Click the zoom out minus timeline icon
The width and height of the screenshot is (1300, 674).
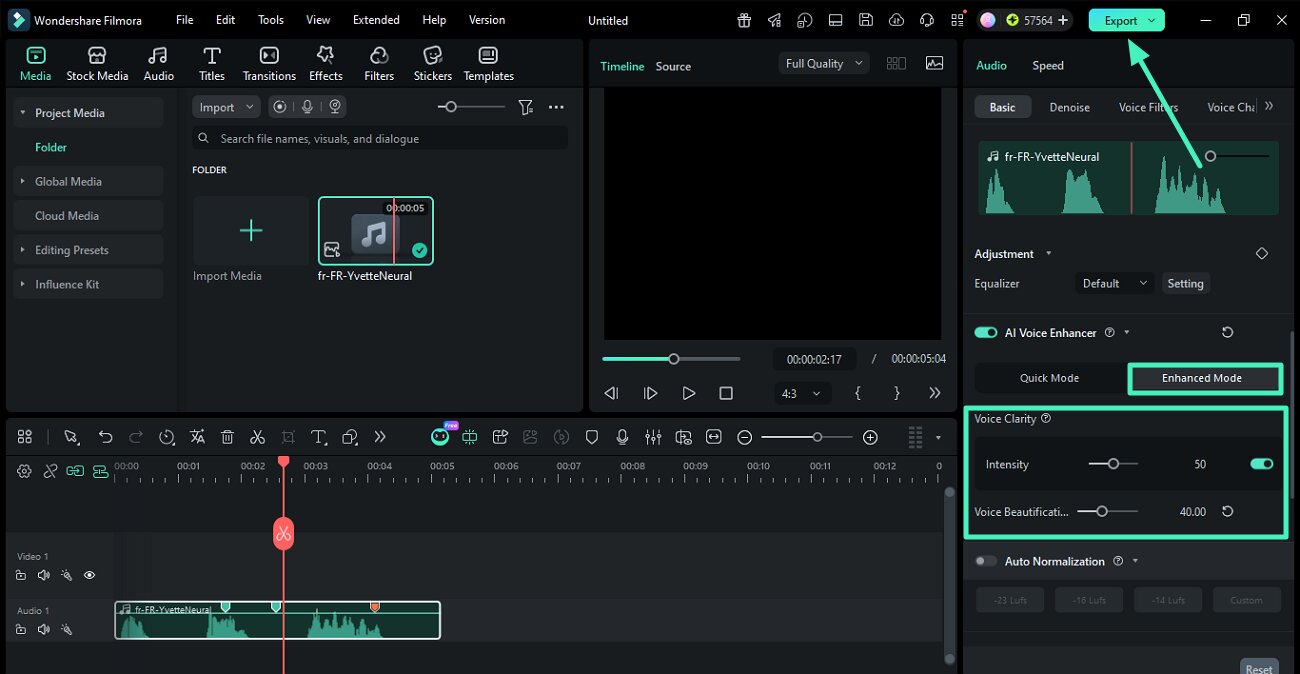coord(744,437)
